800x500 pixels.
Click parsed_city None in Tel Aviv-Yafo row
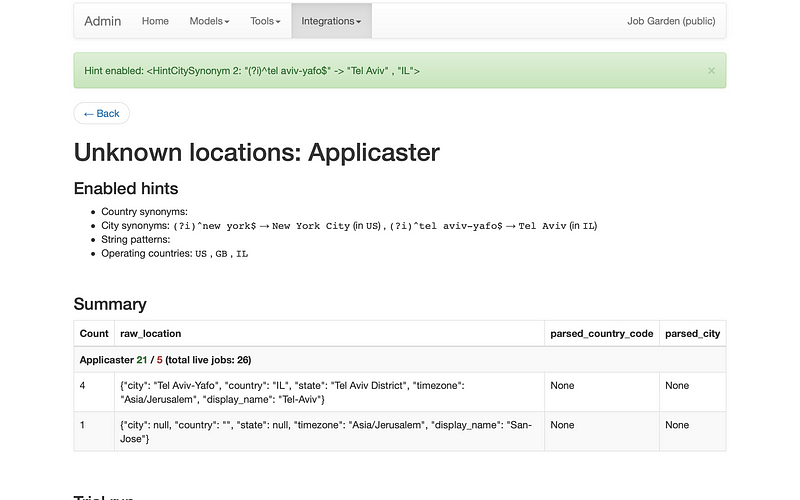click(x=692, y=392)
